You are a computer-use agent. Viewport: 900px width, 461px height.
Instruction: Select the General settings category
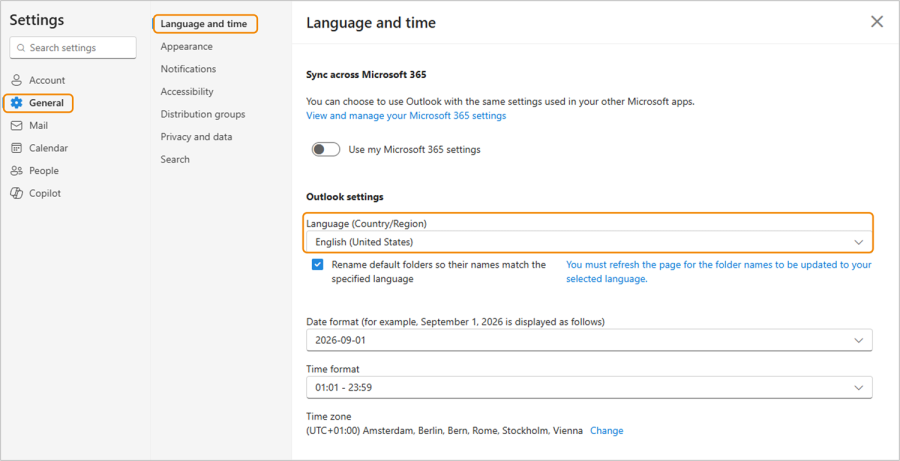(39, 103)
